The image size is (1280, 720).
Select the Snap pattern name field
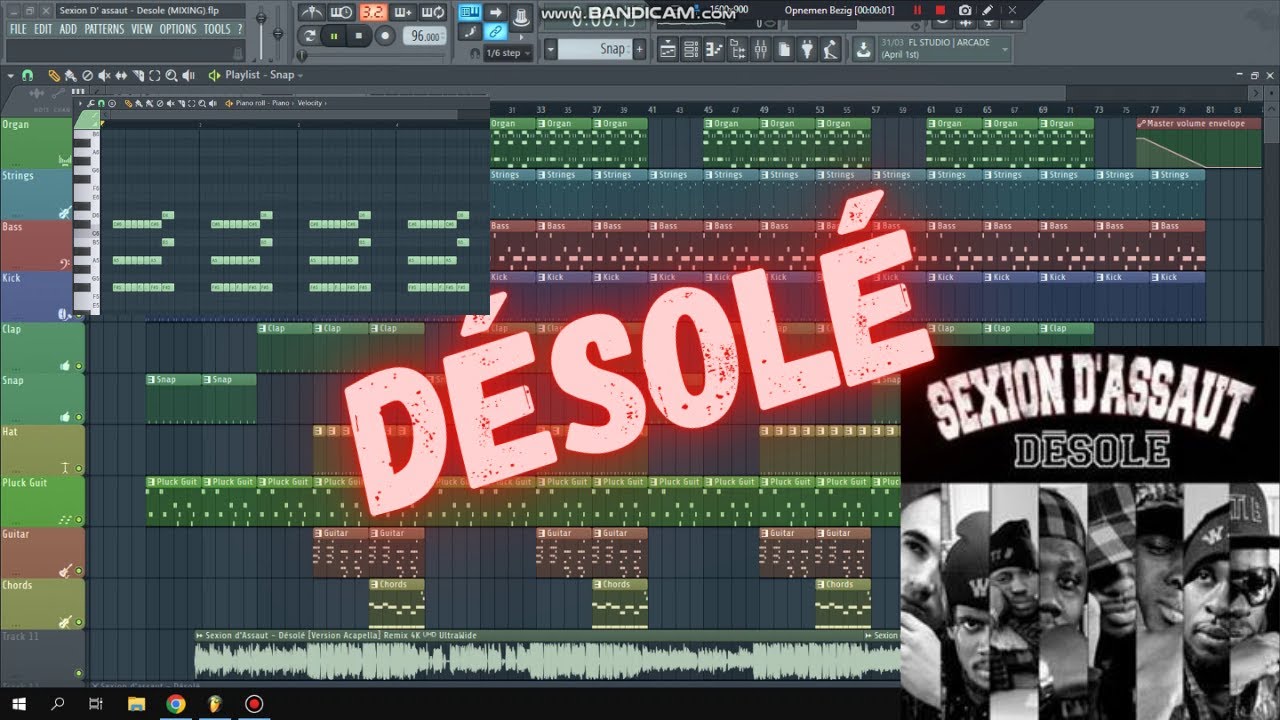tap(594, 49)
